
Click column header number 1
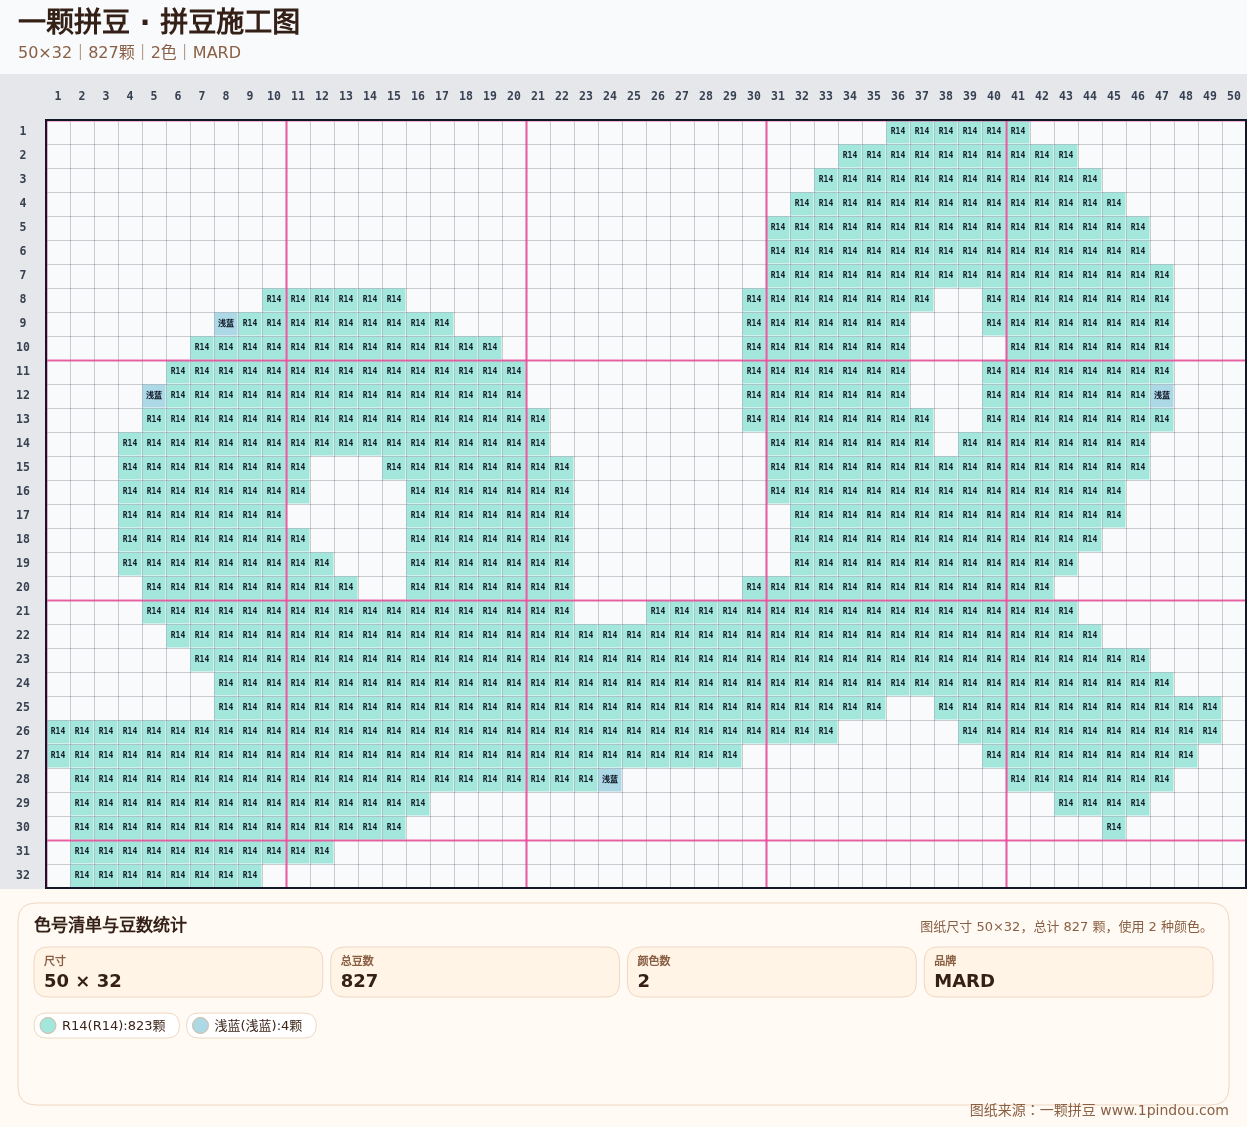pyautogui.click(x=58, y=96)
